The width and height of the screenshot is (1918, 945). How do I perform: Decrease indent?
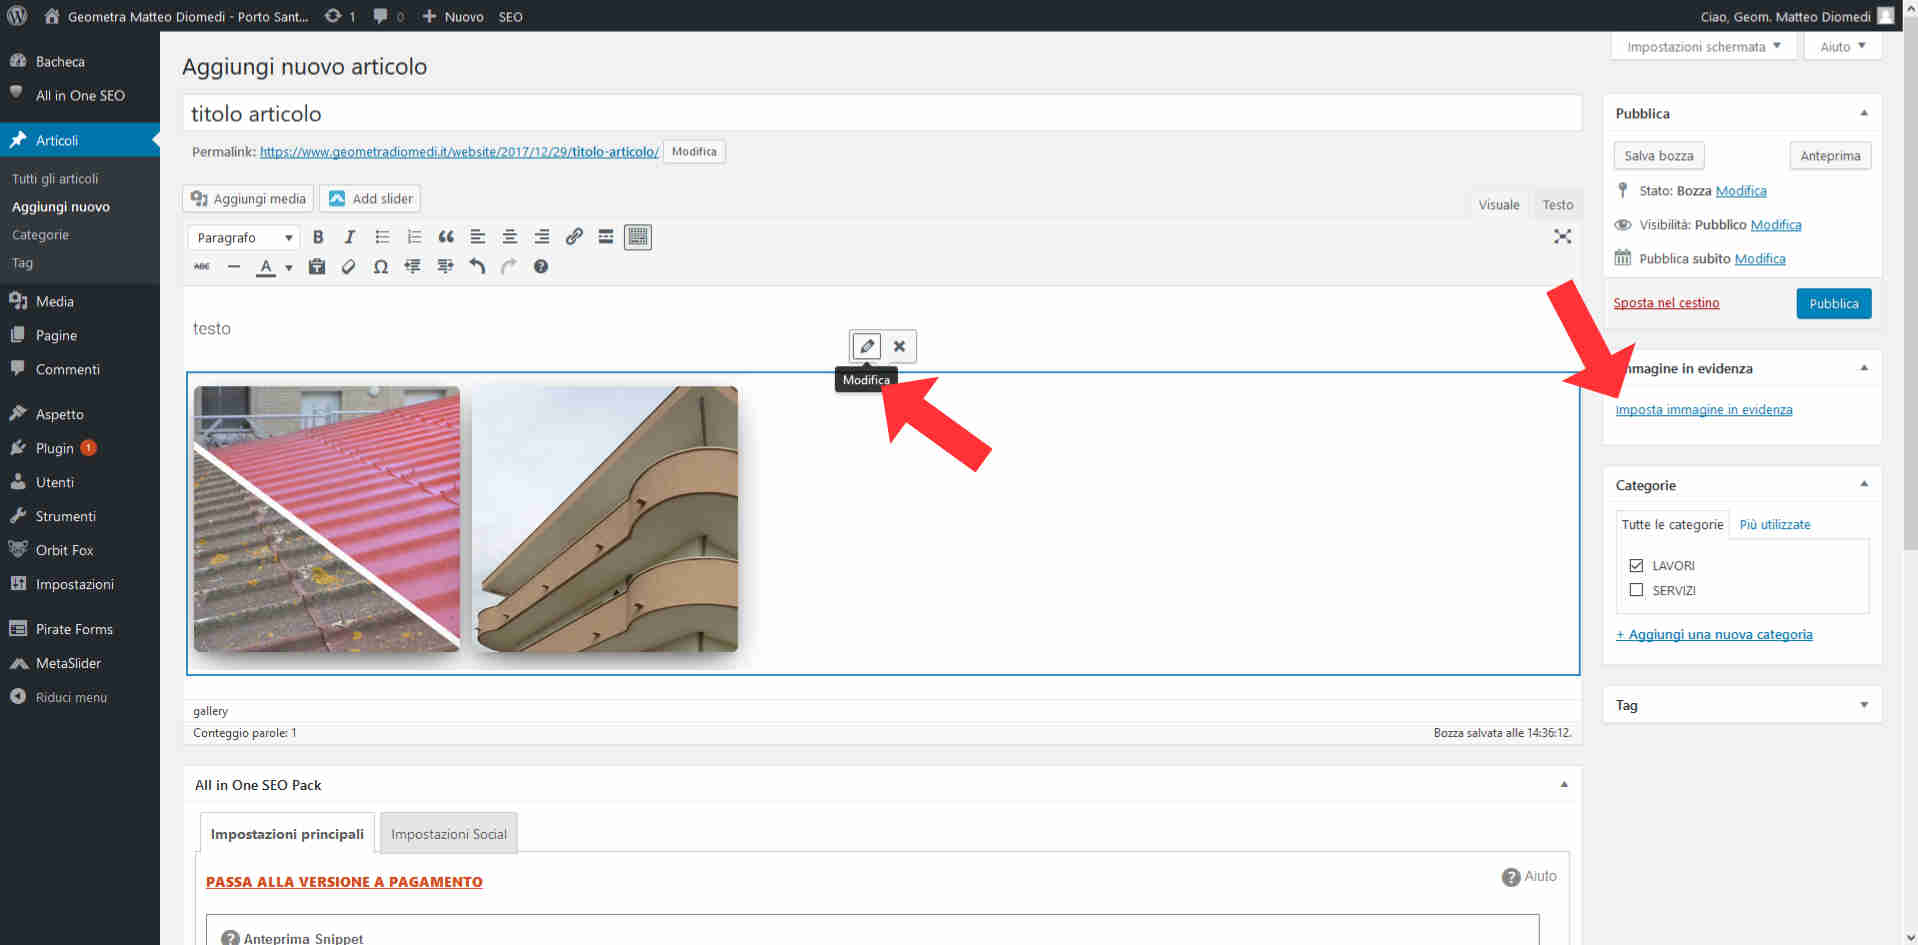[x=413, y=267]
